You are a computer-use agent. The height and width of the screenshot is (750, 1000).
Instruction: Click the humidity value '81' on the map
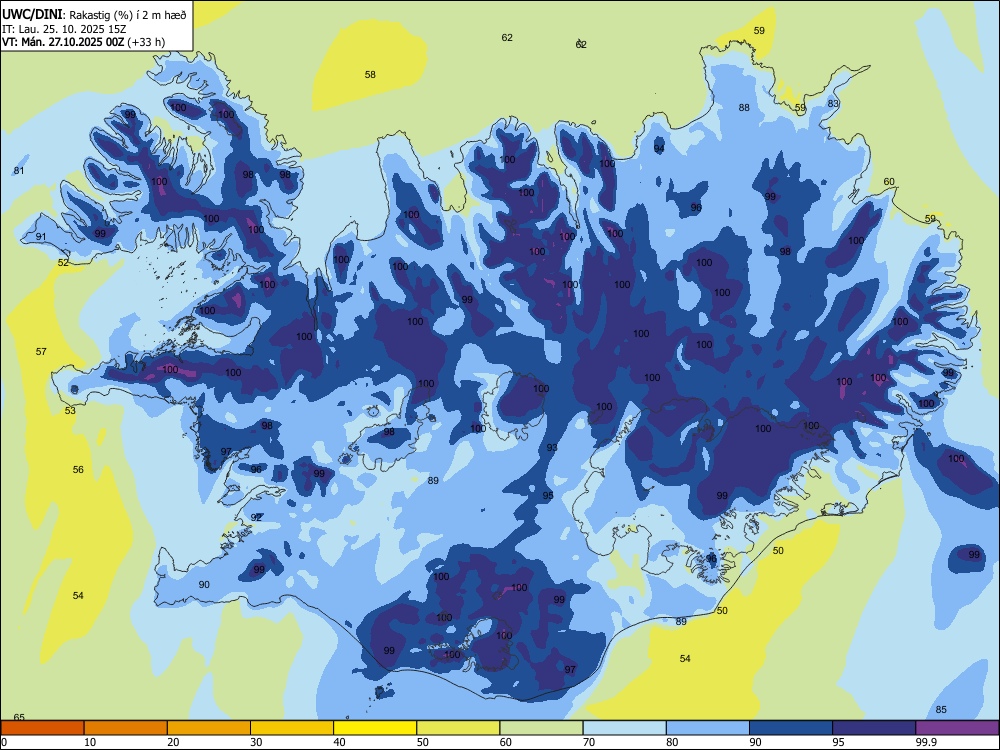pos(19,170)
